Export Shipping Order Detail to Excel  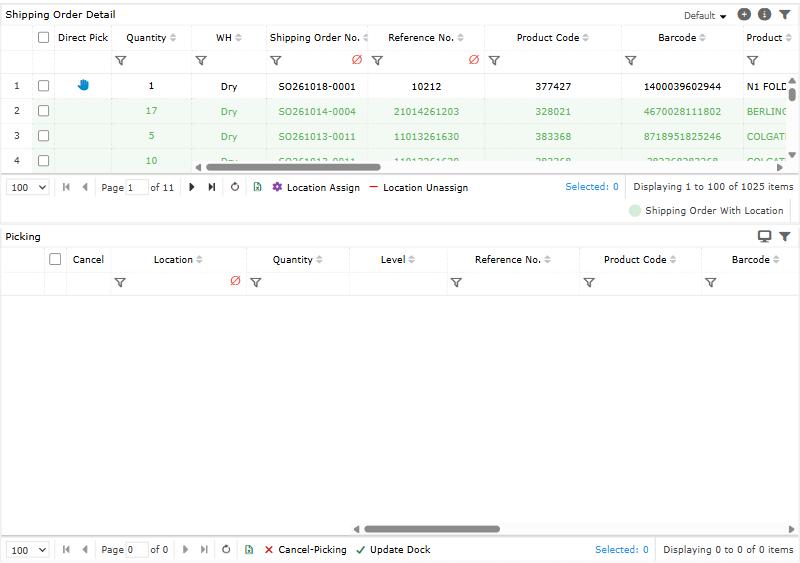(258, 187)
